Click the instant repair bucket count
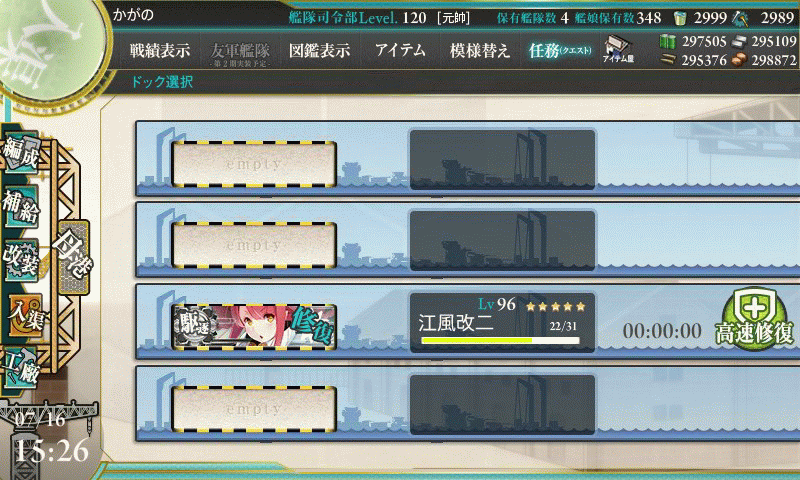Screen dimensions: 800x480 coord(710,18)
